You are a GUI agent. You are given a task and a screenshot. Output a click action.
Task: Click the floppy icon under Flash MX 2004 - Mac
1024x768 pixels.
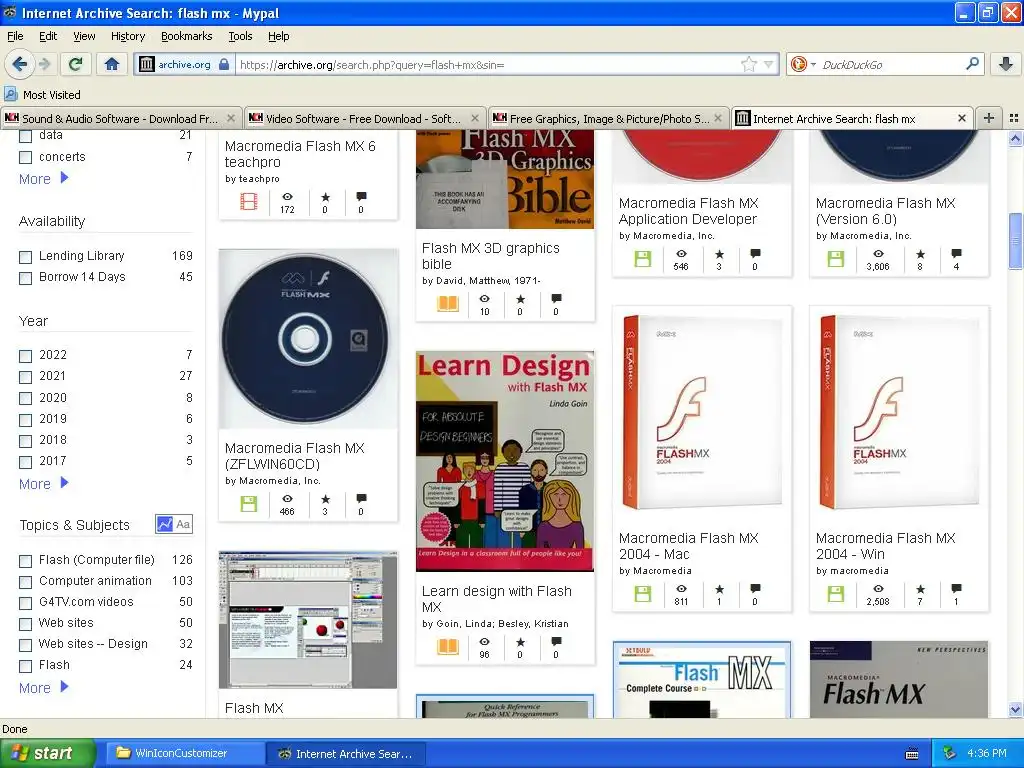click(x=643, y=594)
